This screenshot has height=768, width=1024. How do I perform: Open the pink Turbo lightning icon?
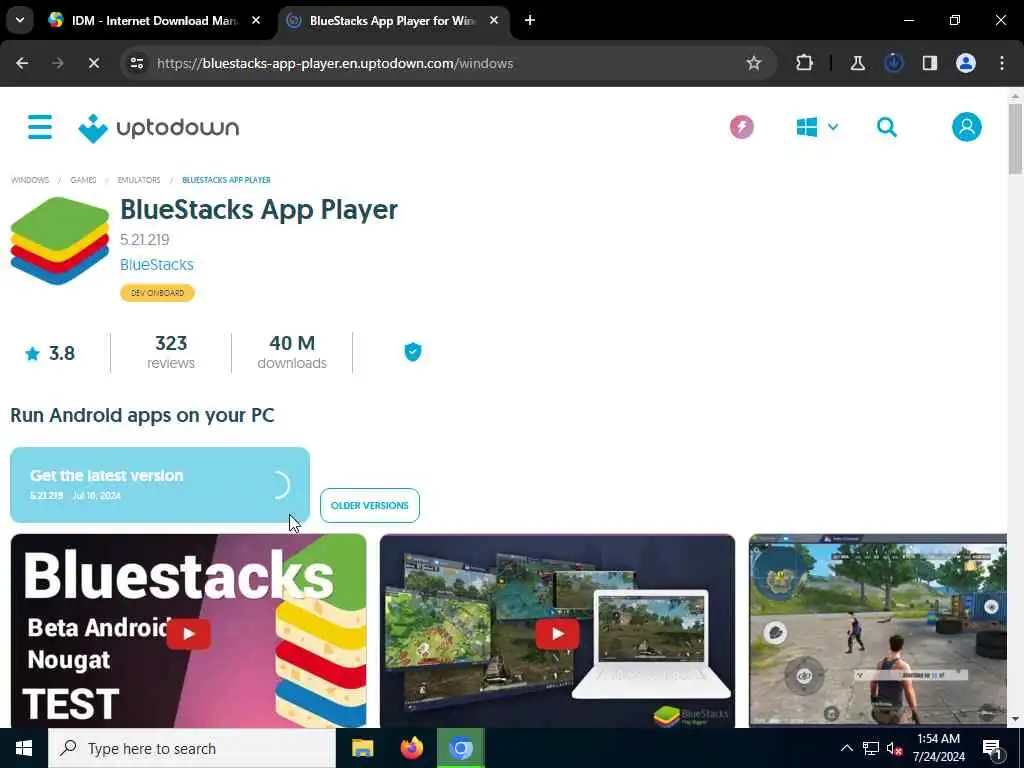pos(741,127)
